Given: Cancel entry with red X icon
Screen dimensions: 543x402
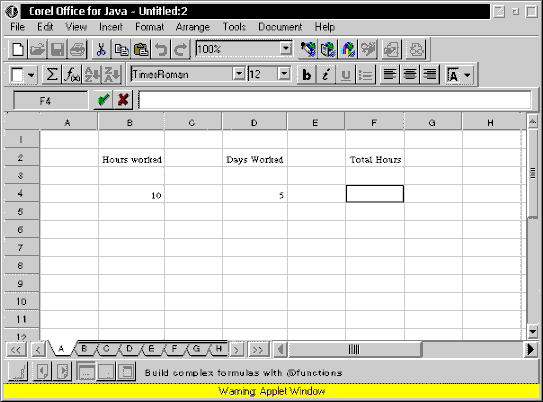Looking at the screenshot, I should (123, 100).
